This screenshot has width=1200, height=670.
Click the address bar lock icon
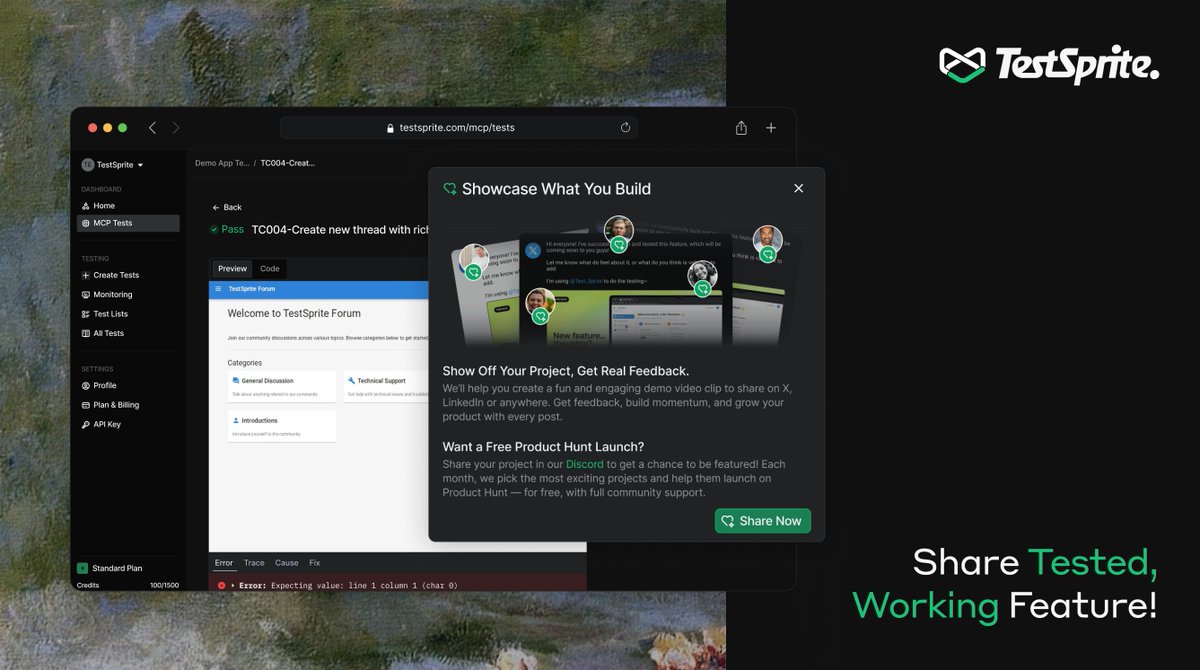[391, 128]
